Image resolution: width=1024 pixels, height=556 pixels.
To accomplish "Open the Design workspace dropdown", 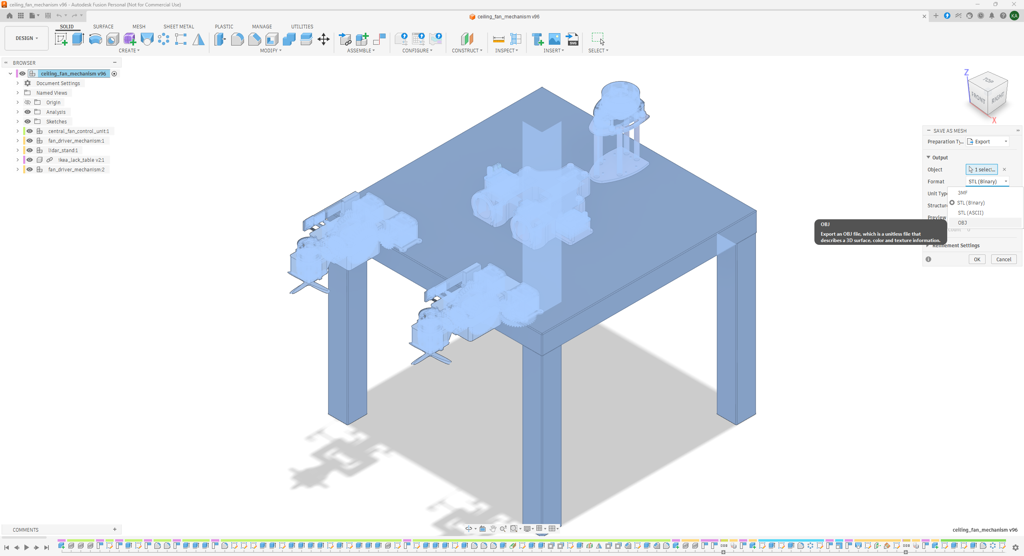I will (27, 39).
